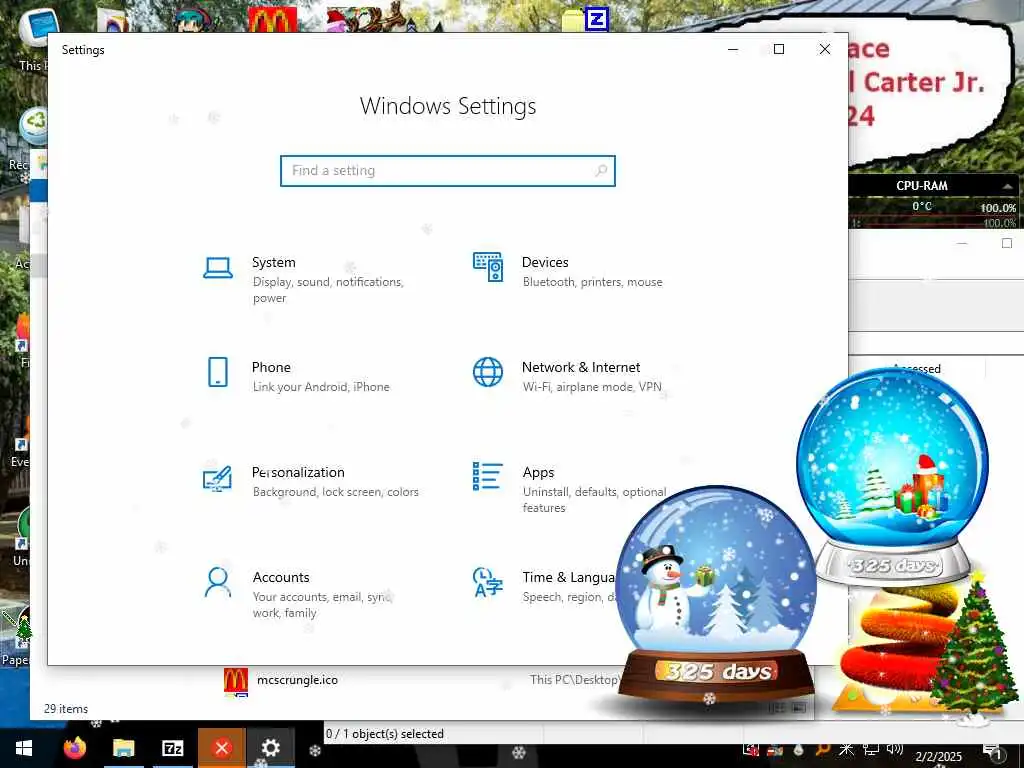Click the volume speaker tray icon

pyautogui.click(x=895, y=750)
